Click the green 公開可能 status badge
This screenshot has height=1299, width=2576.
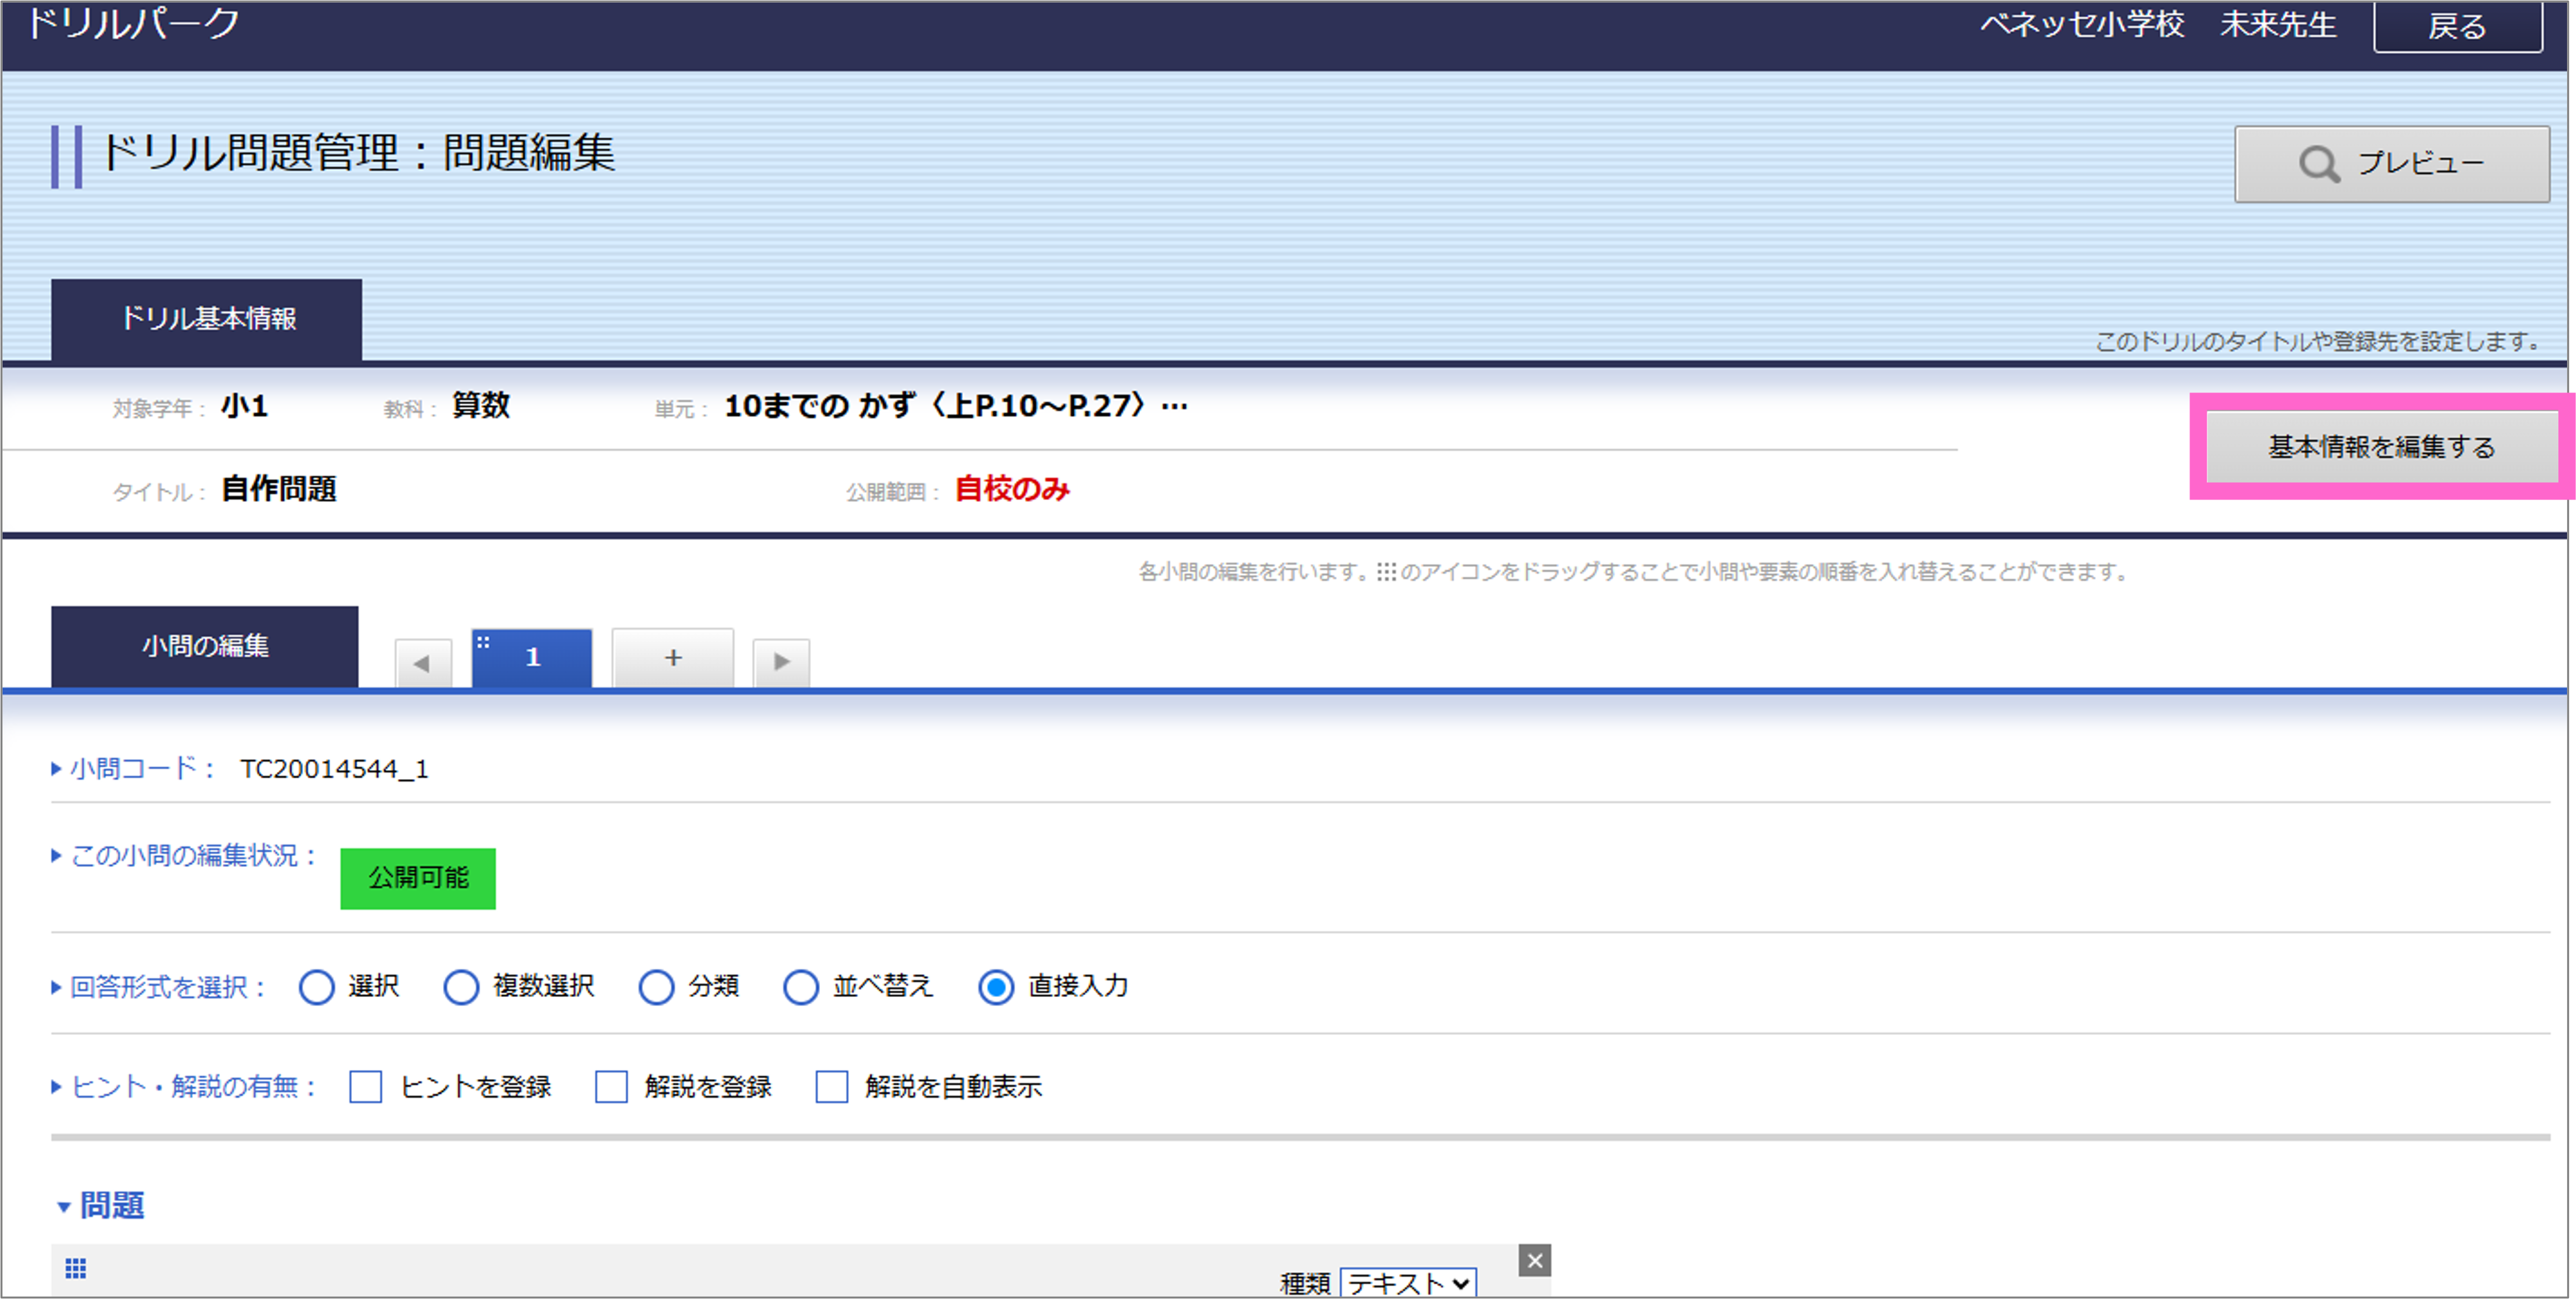pyautogui.click(x=418, y=878)
